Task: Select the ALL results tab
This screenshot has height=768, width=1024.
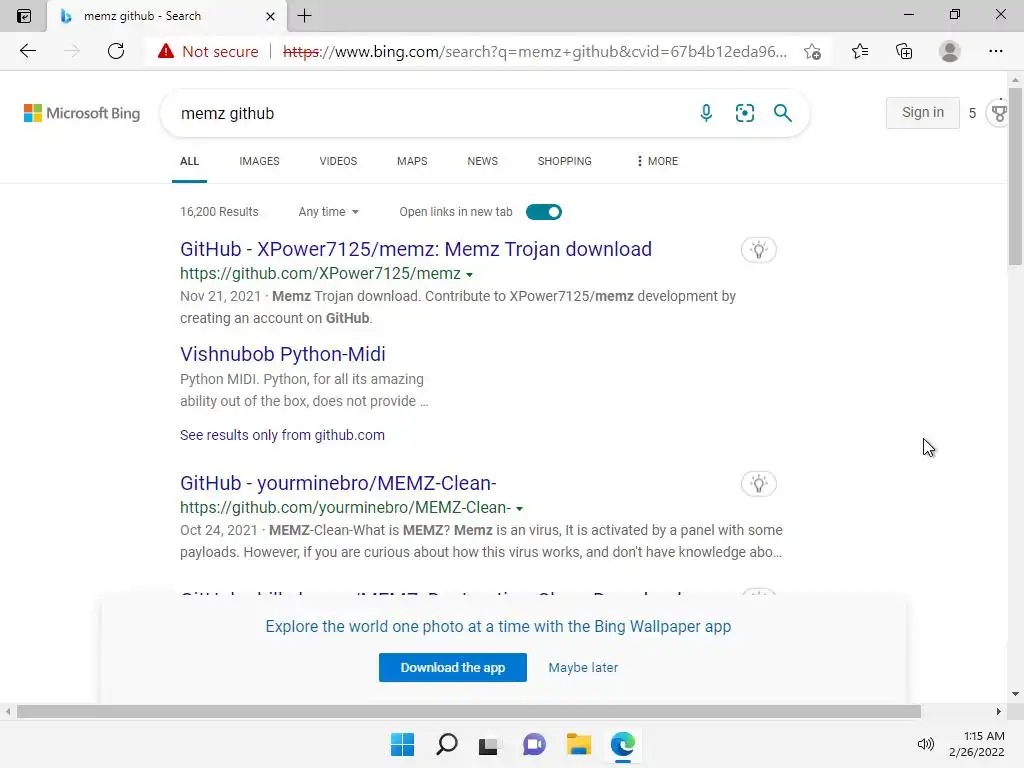Action: point(189,161)
